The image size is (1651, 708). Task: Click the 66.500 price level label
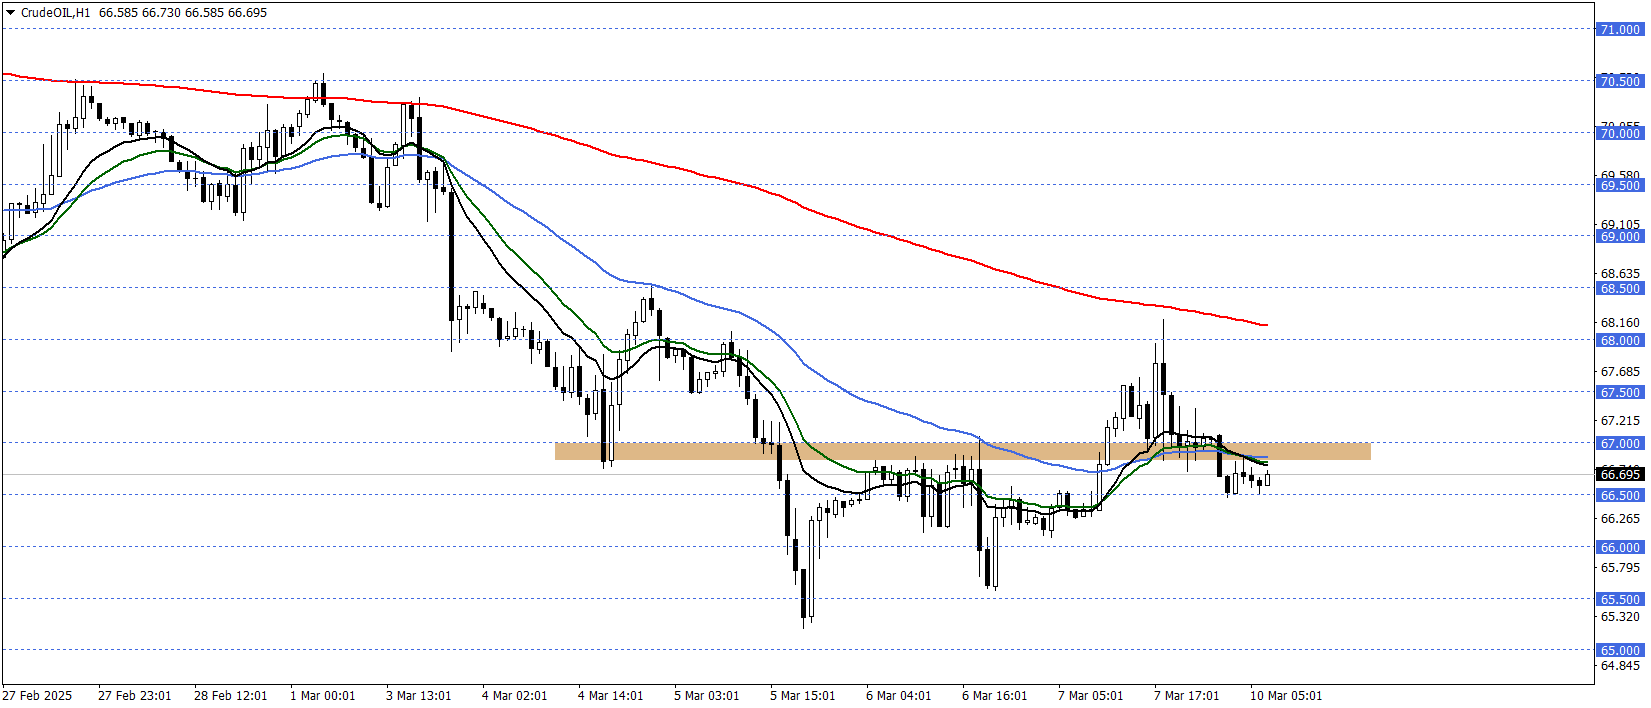[x=1620, y=495]
